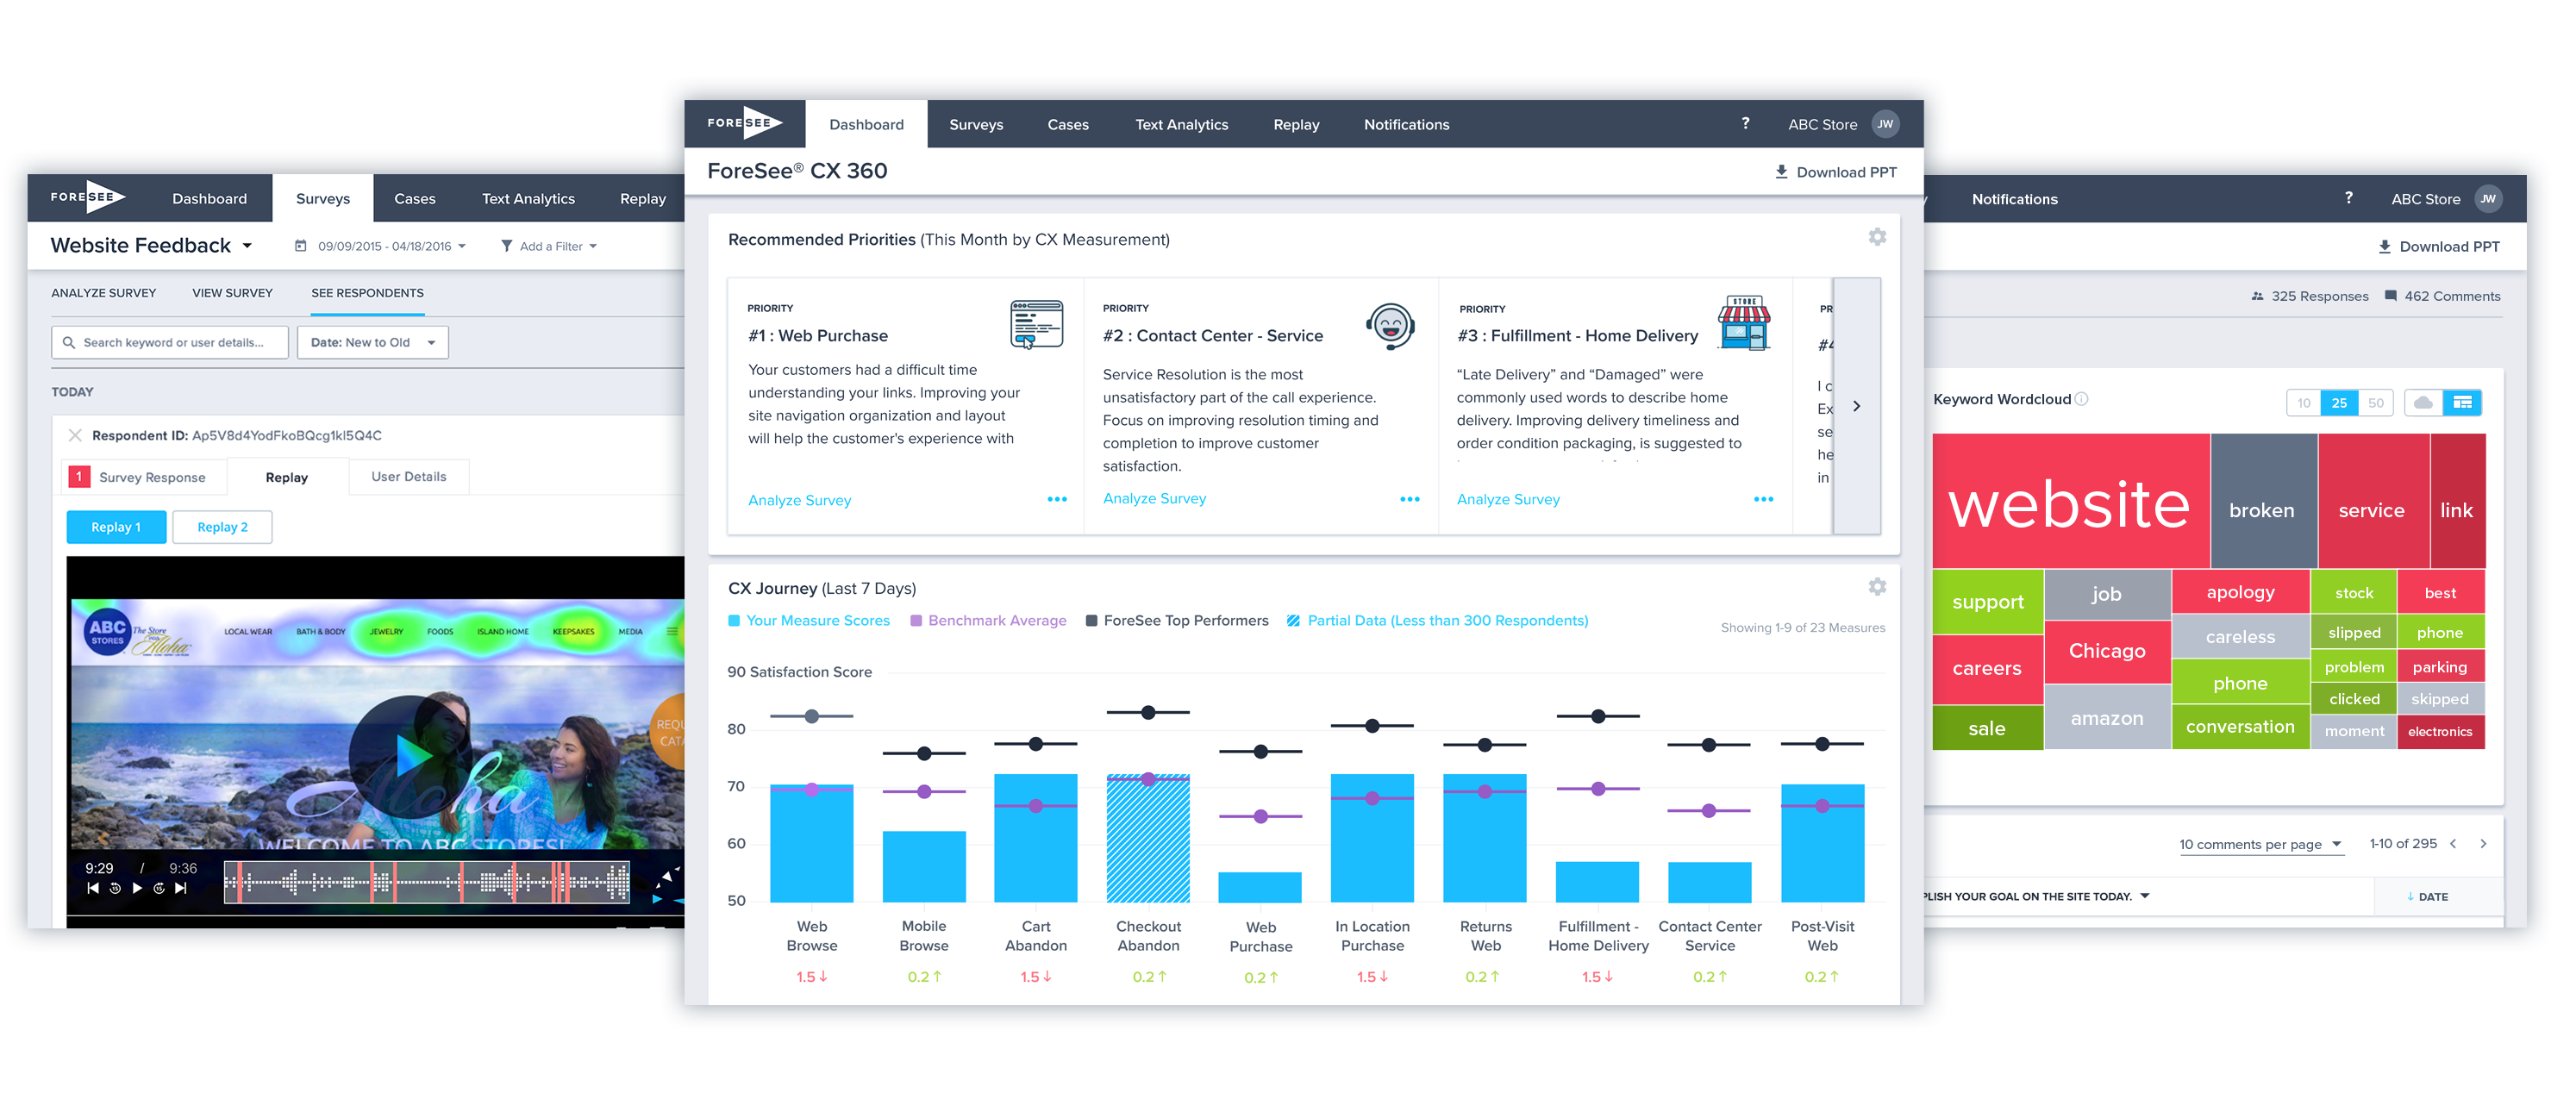
Task: Open the Date: New to Old sort dropdown
Action: click(x=372, y=342)
